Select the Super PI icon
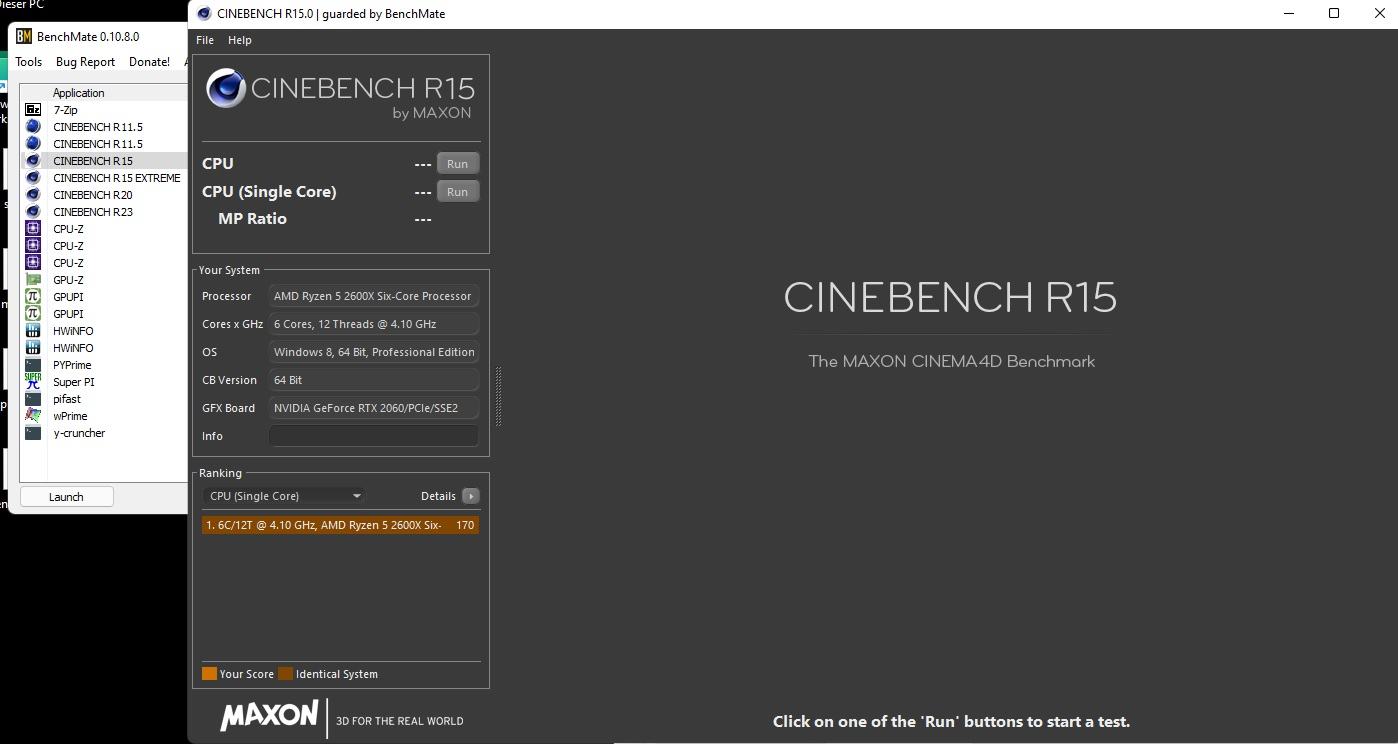This screenshot has width=1398, height=744. pyautogui.click(x=33, y=382)
